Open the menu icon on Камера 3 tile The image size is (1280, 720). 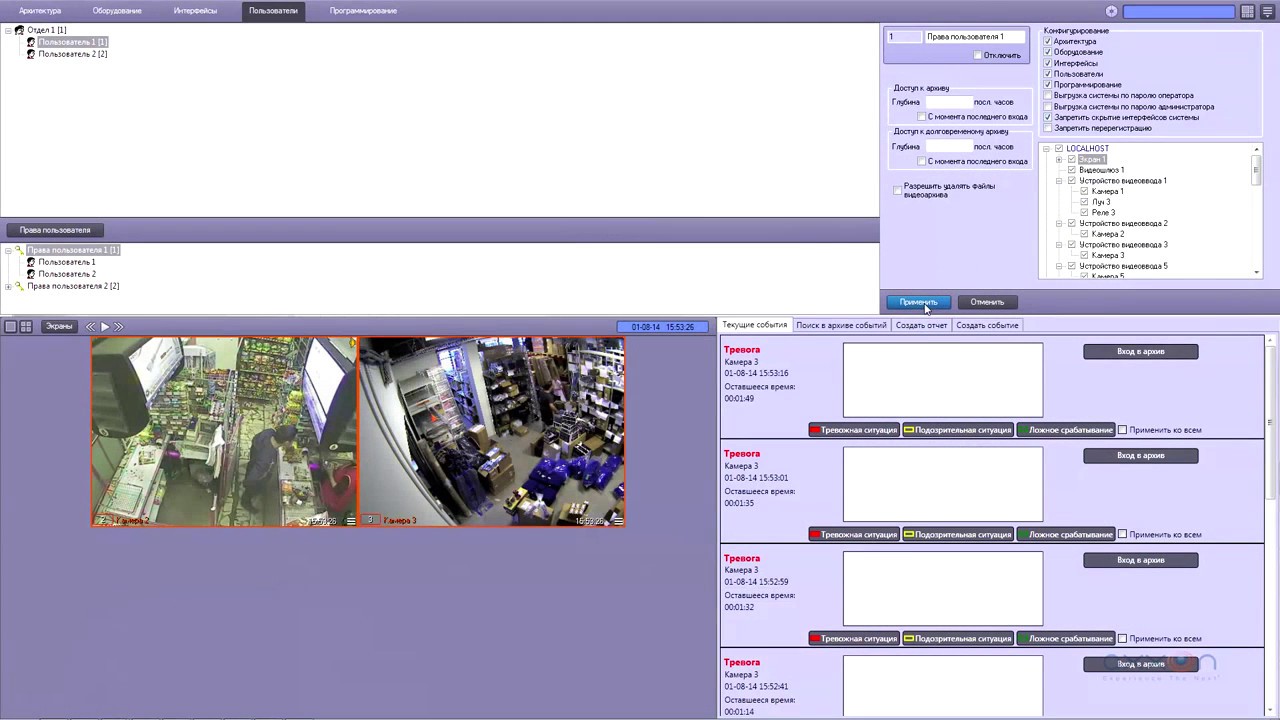[x=618, y=521]
